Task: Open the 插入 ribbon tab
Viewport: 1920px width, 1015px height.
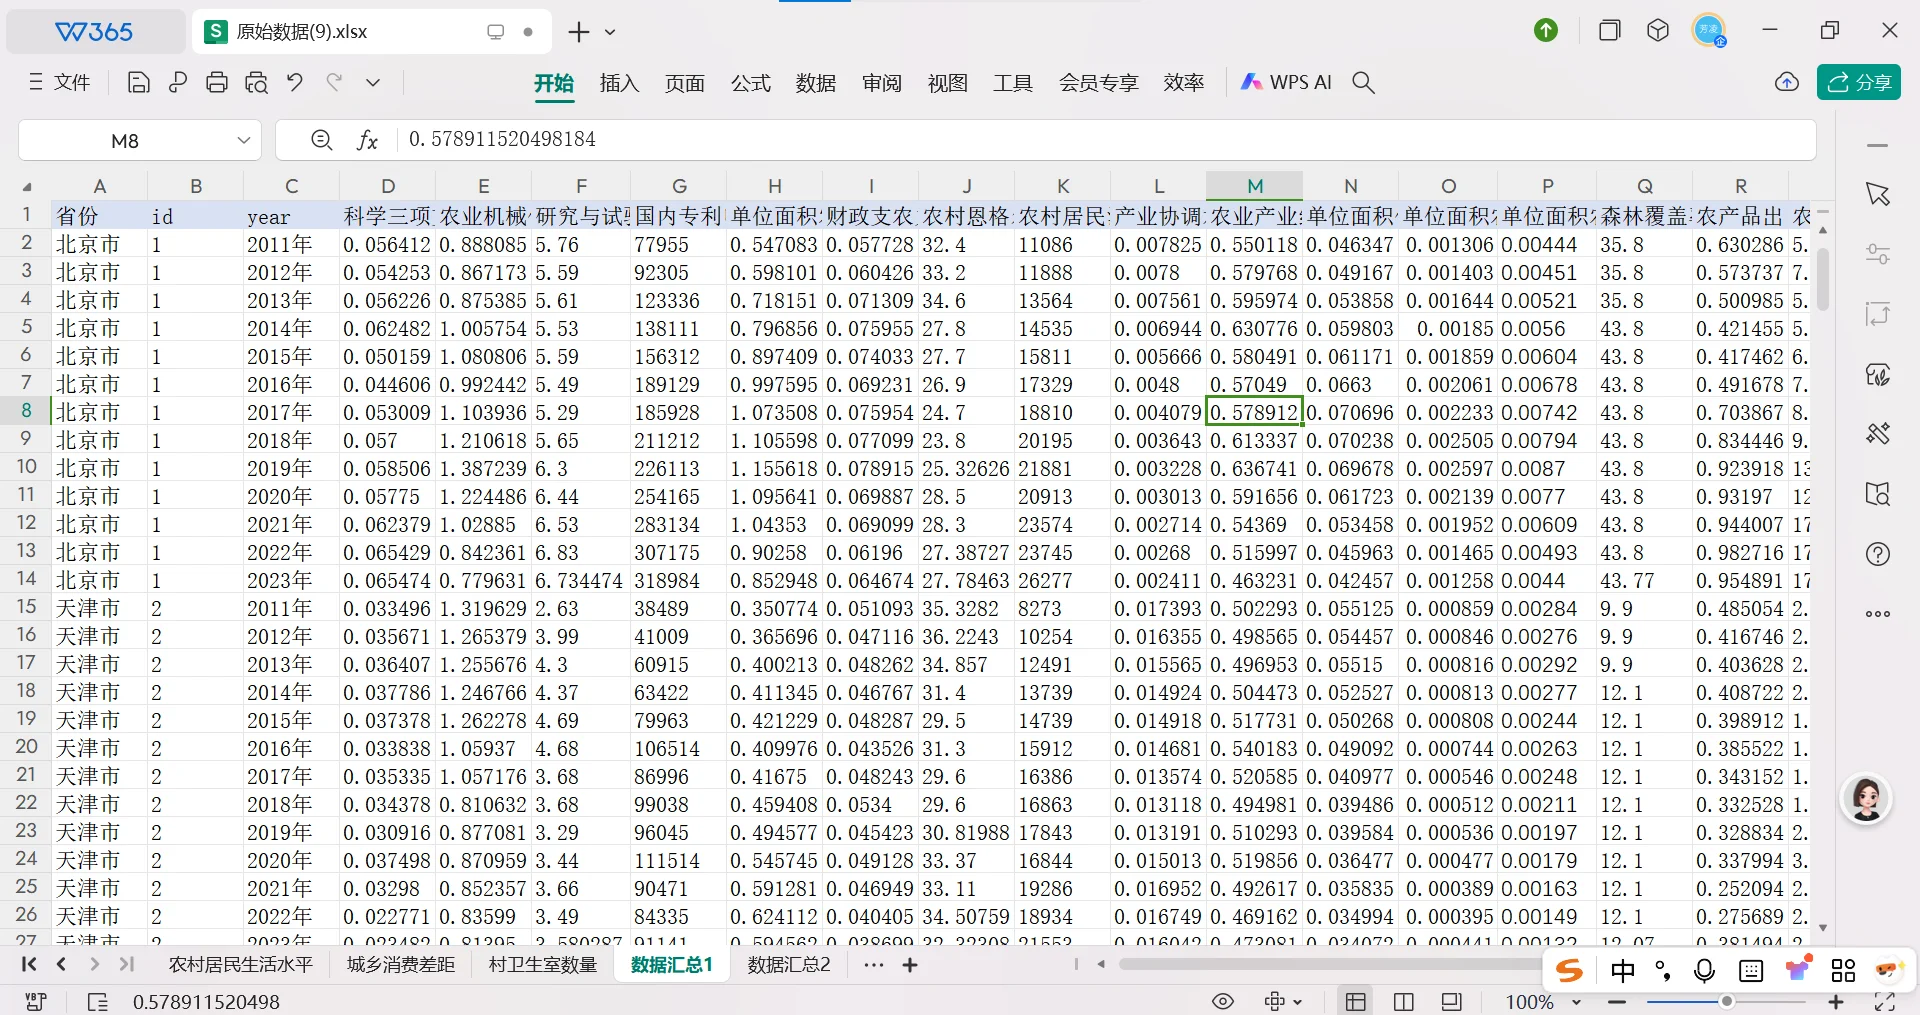Action: (x=619, y=83)
